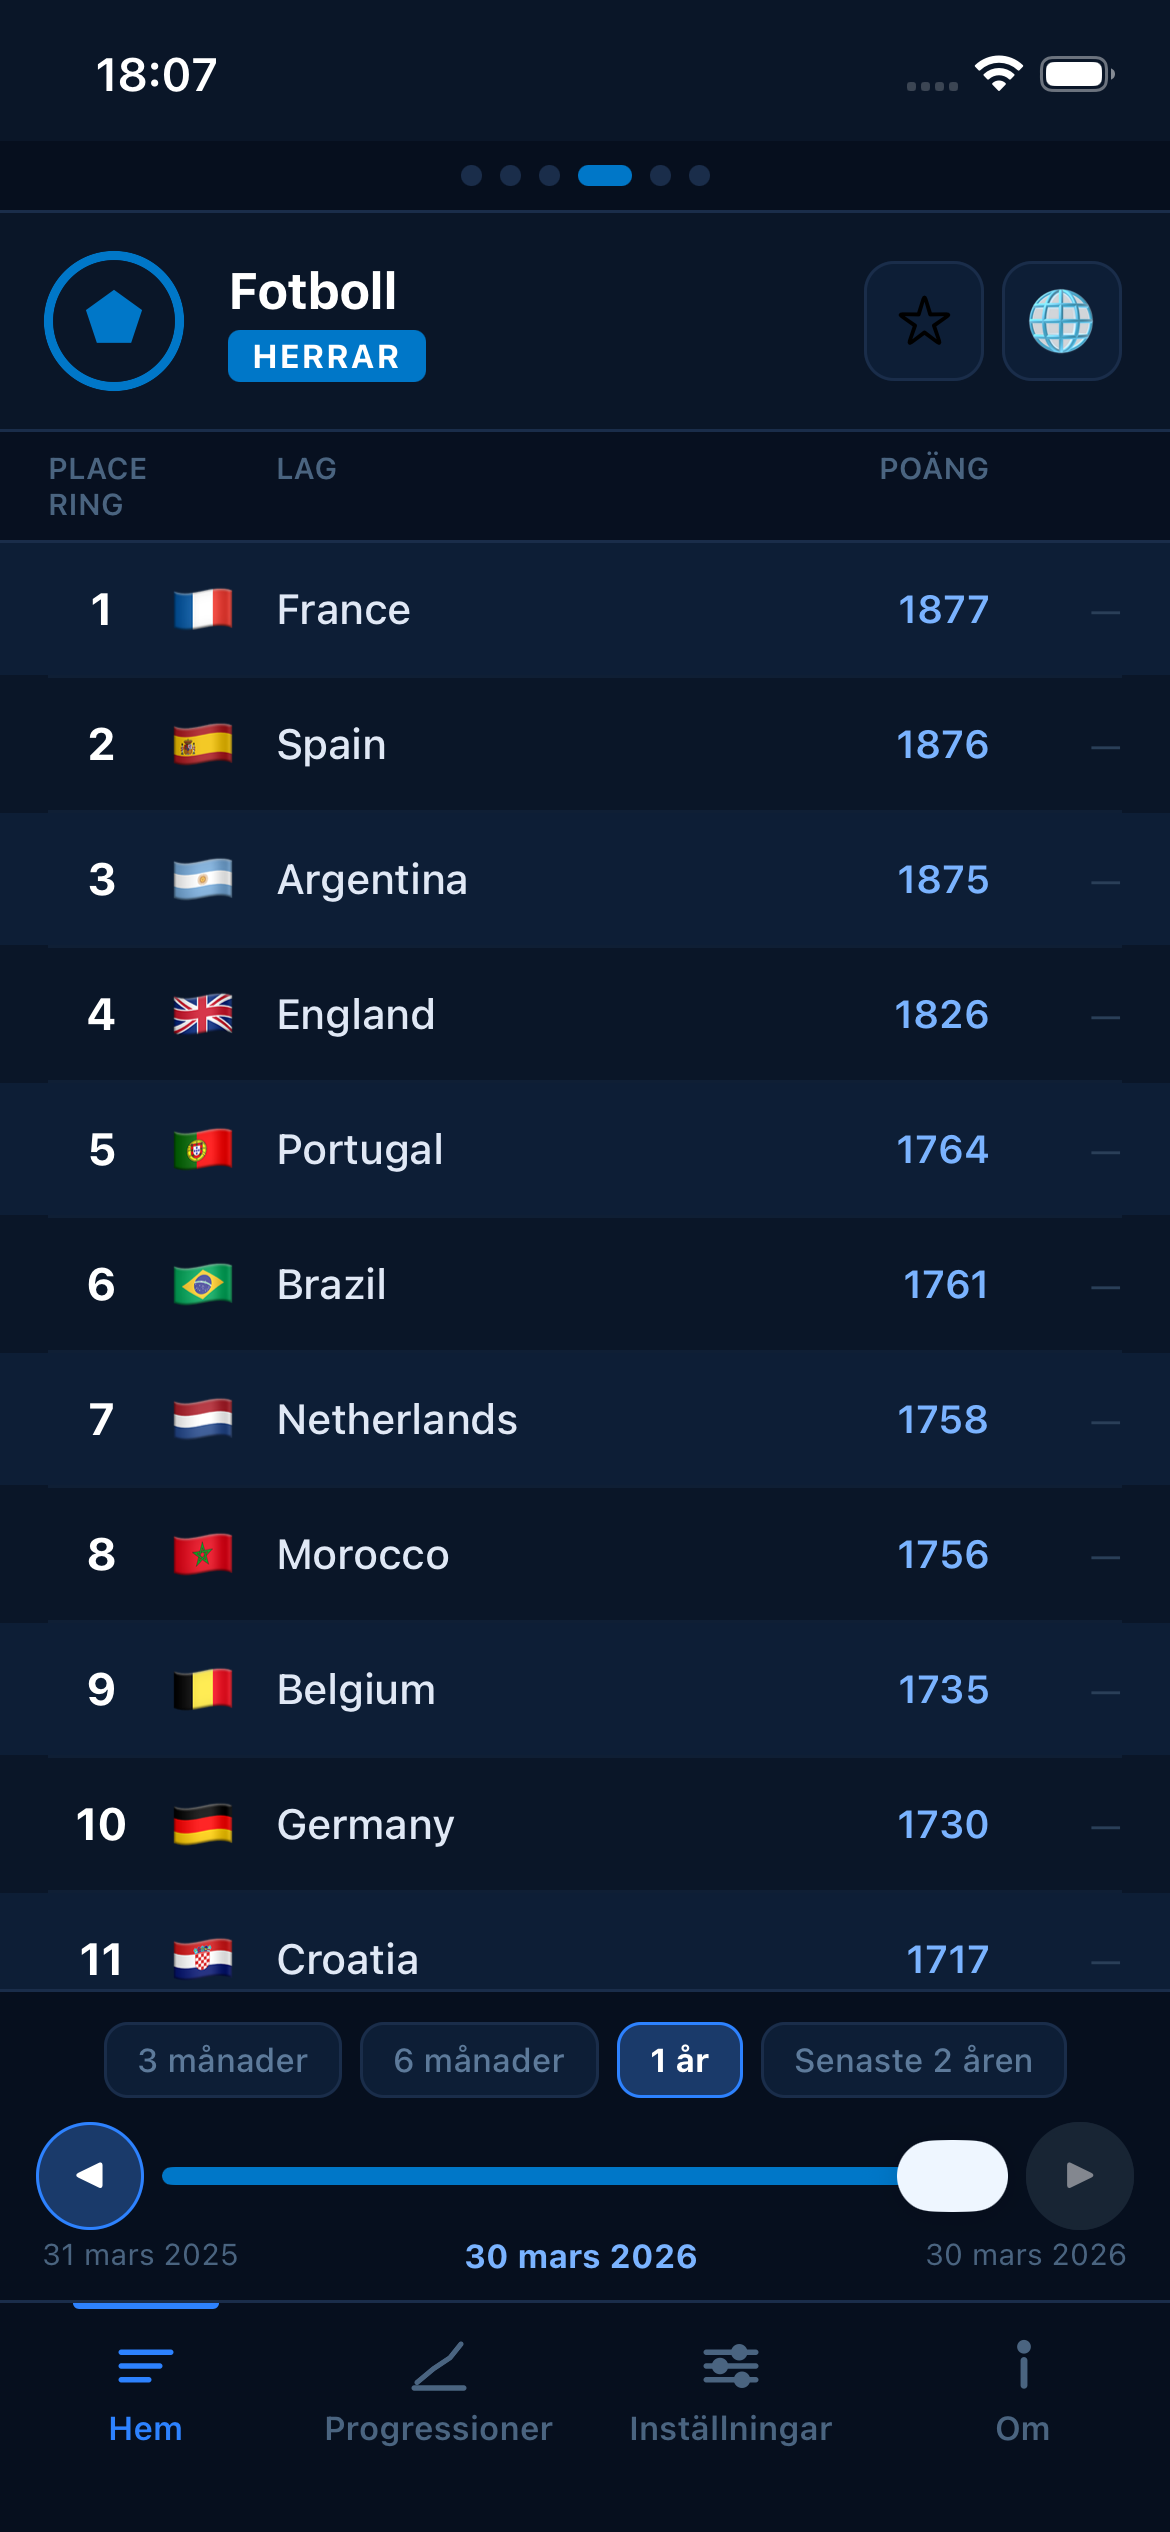Step the timeline backward with the left arrow
1170x2532 pixels.
(x=89, y=2175)
